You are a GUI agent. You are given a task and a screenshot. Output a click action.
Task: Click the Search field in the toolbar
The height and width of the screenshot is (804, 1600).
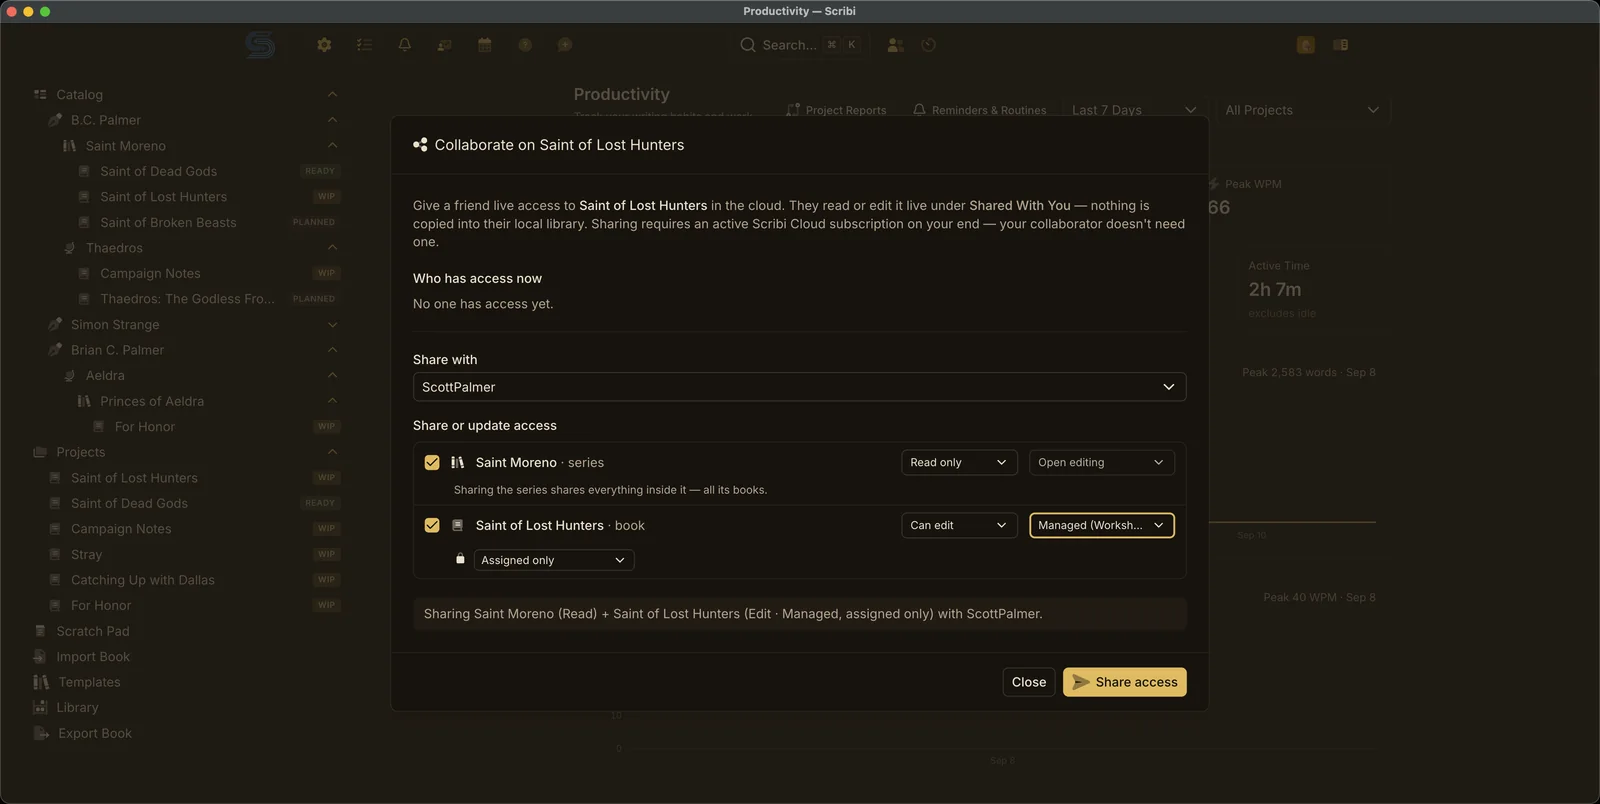[x=800, y=45]
